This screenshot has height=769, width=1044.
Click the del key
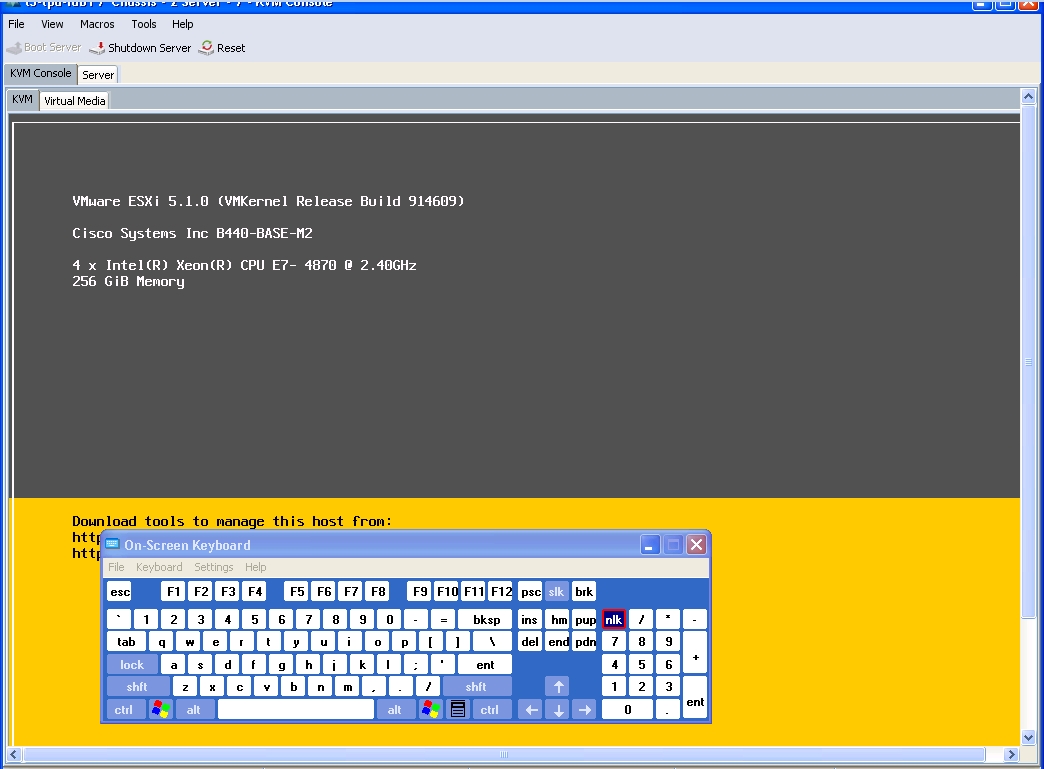pyautogui.click(x=530, y=642)
